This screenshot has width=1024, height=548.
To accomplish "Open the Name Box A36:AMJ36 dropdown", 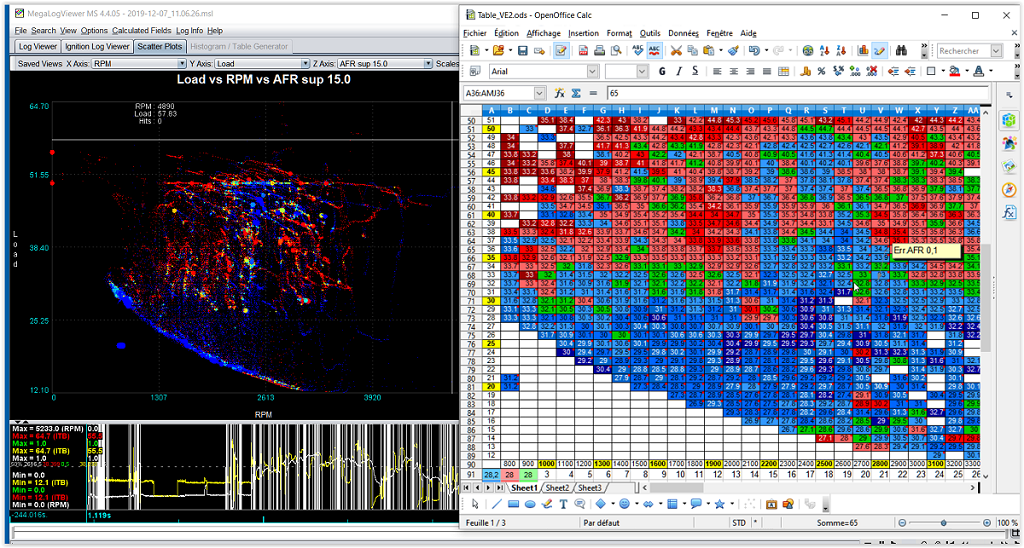I will [x=539, y=93].
